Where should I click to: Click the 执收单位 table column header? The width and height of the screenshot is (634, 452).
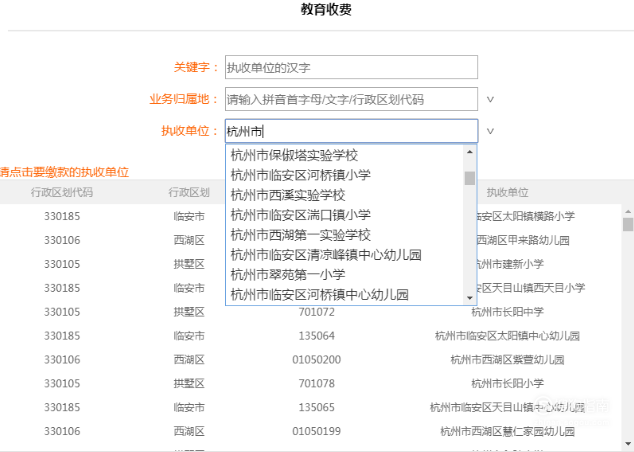pos(507,192)
